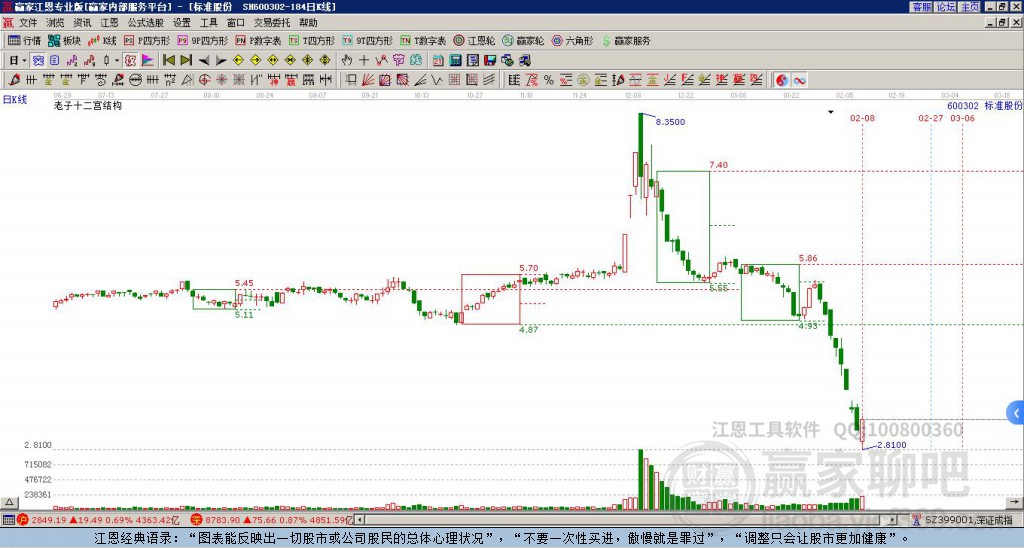Click the 2.8100 low price label
Image resolution: width=1024 pixels, height=548 pixels.
pos(891,445)
